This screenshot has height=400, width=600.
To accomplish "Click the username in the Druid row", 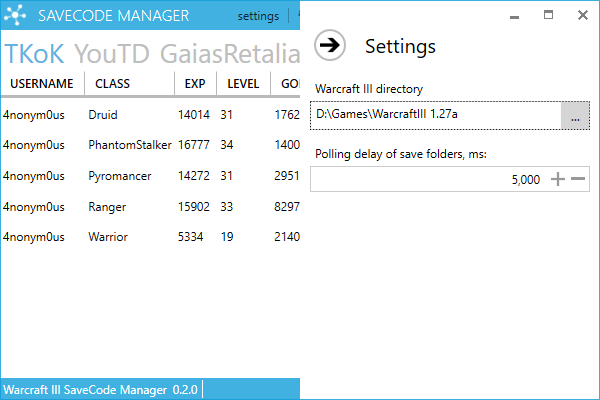I will pos(34,114).
